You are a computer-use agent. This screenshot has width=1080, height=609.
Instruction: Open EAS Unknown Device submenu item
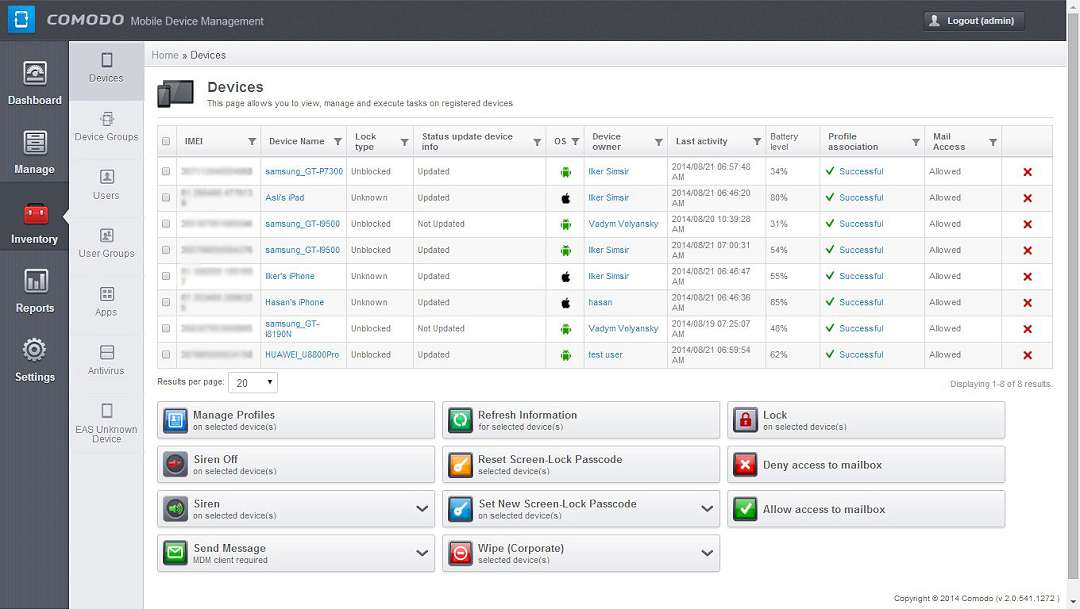106,423
